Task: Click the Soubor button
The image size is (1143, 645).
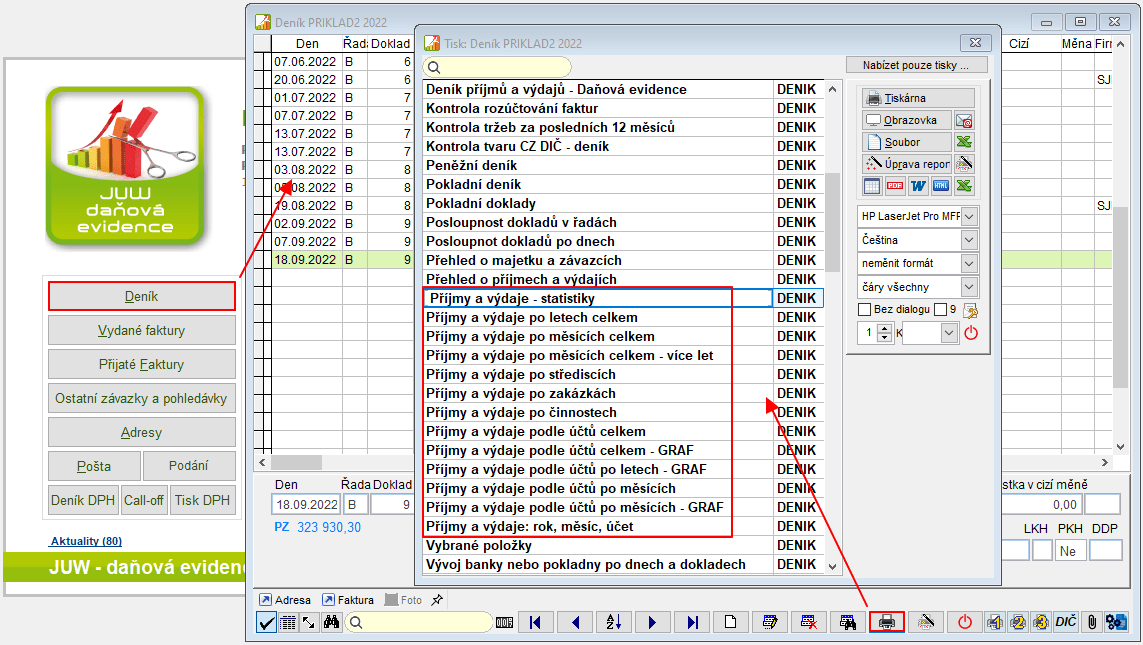Action: click(907, 142)
